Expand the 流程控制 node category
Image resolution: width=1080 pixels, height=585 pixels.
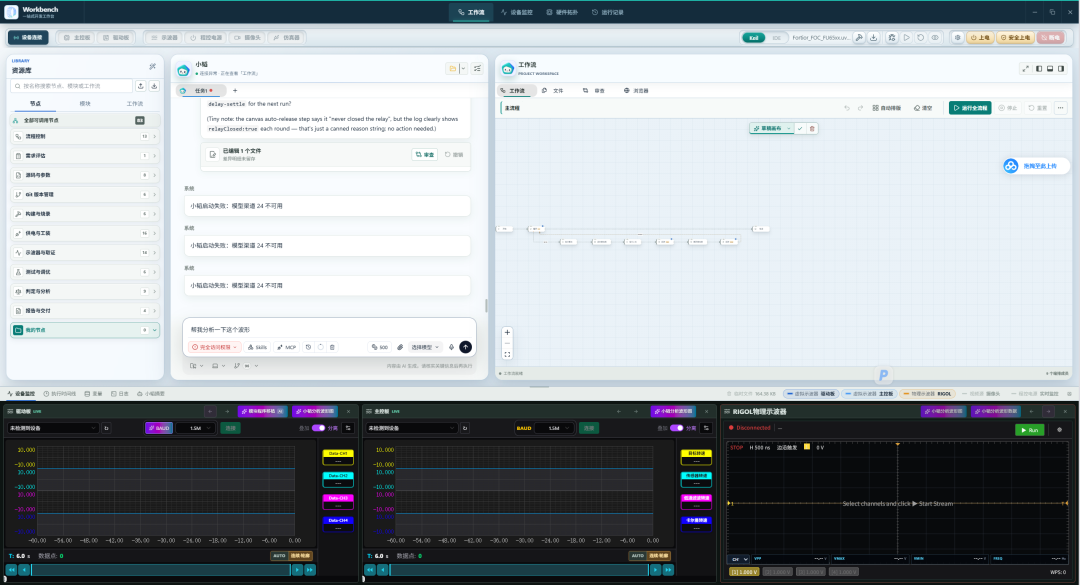85,136
